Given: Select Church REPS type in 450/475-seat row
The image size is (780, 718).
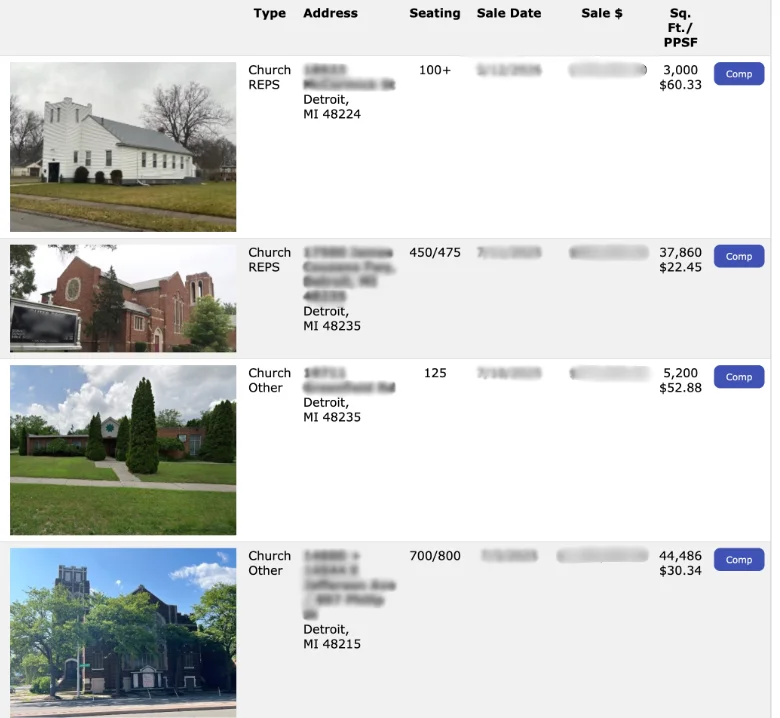Looking at the screenshot, I should tap(270, 260).
